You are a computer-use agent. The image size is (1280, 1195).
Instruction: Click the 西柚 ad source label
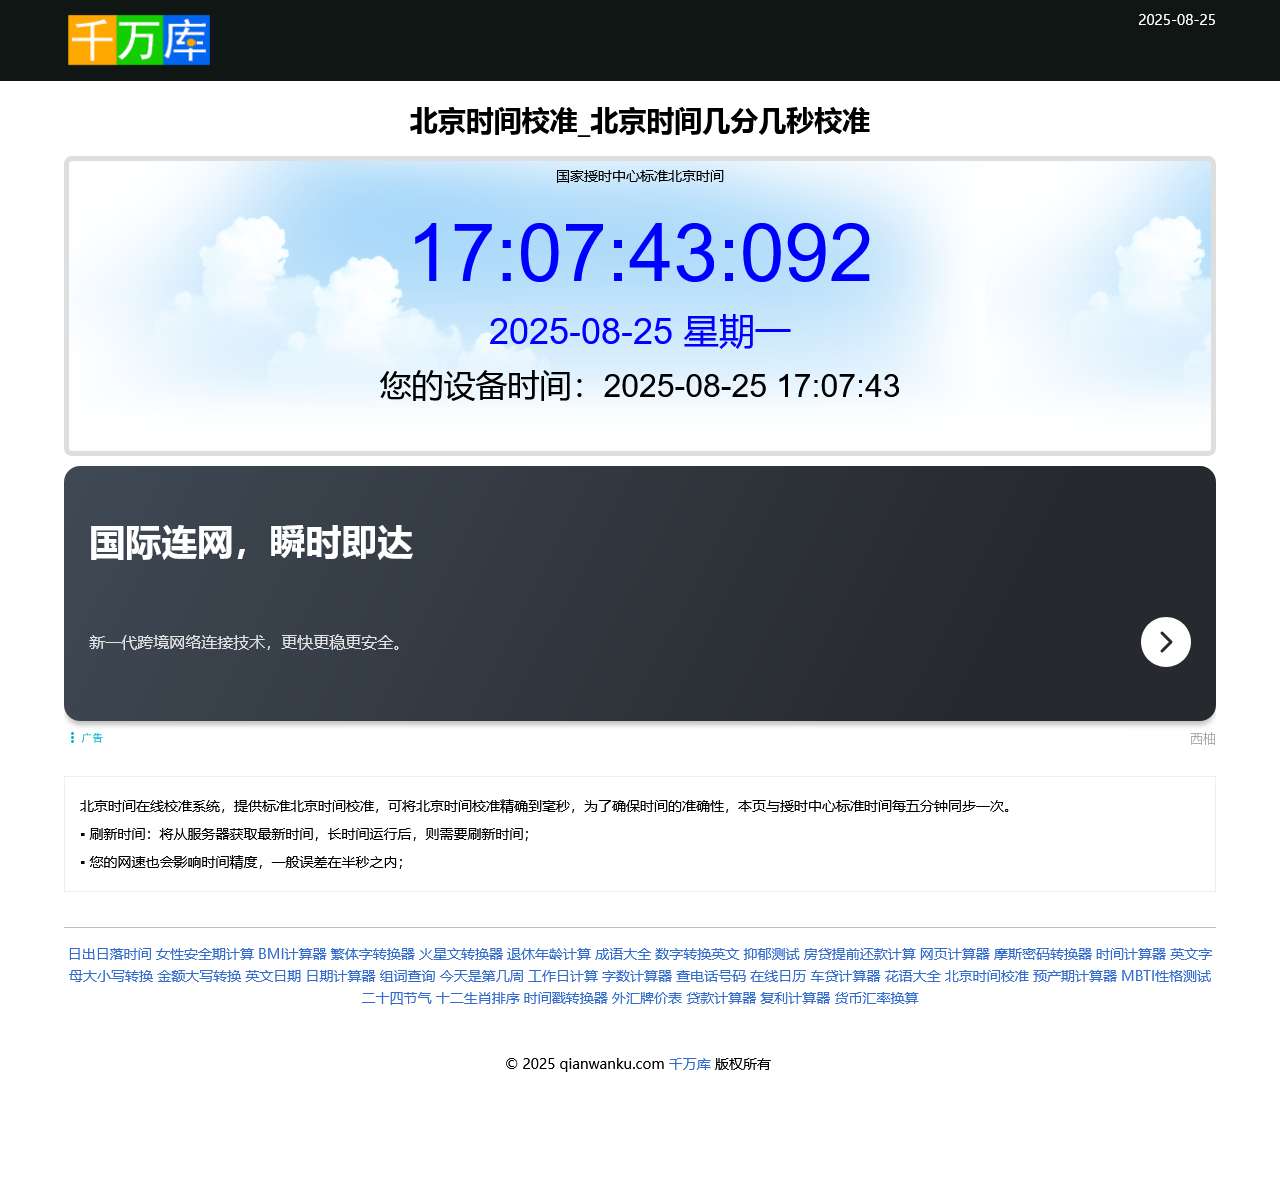[1202, 739]
